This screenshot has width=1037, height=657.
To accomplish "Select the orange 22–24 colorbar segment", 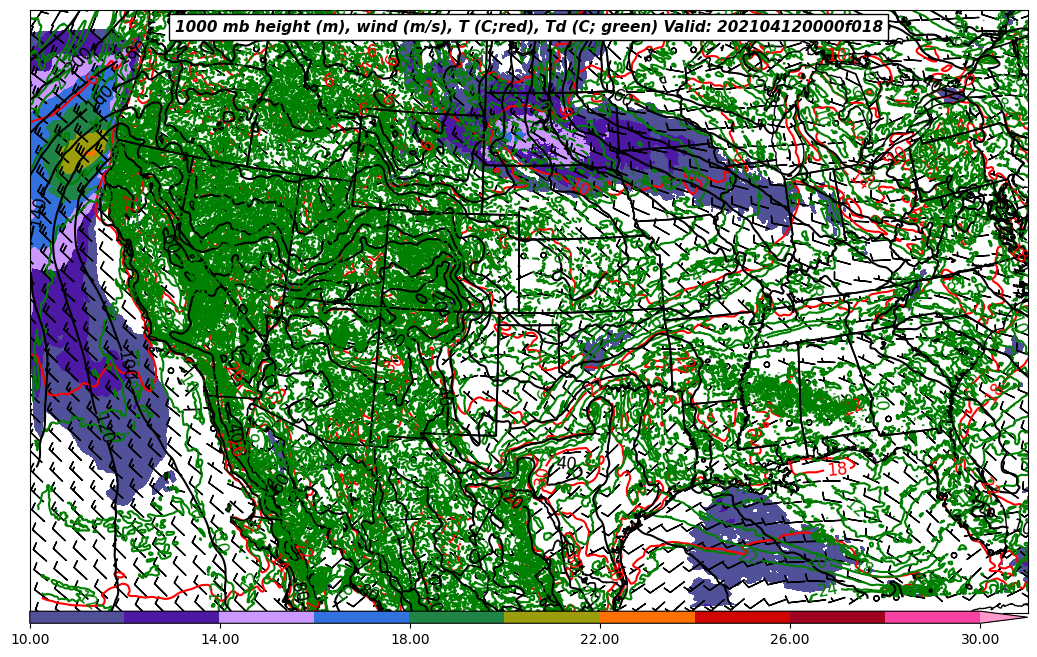I will click(647, 617).
